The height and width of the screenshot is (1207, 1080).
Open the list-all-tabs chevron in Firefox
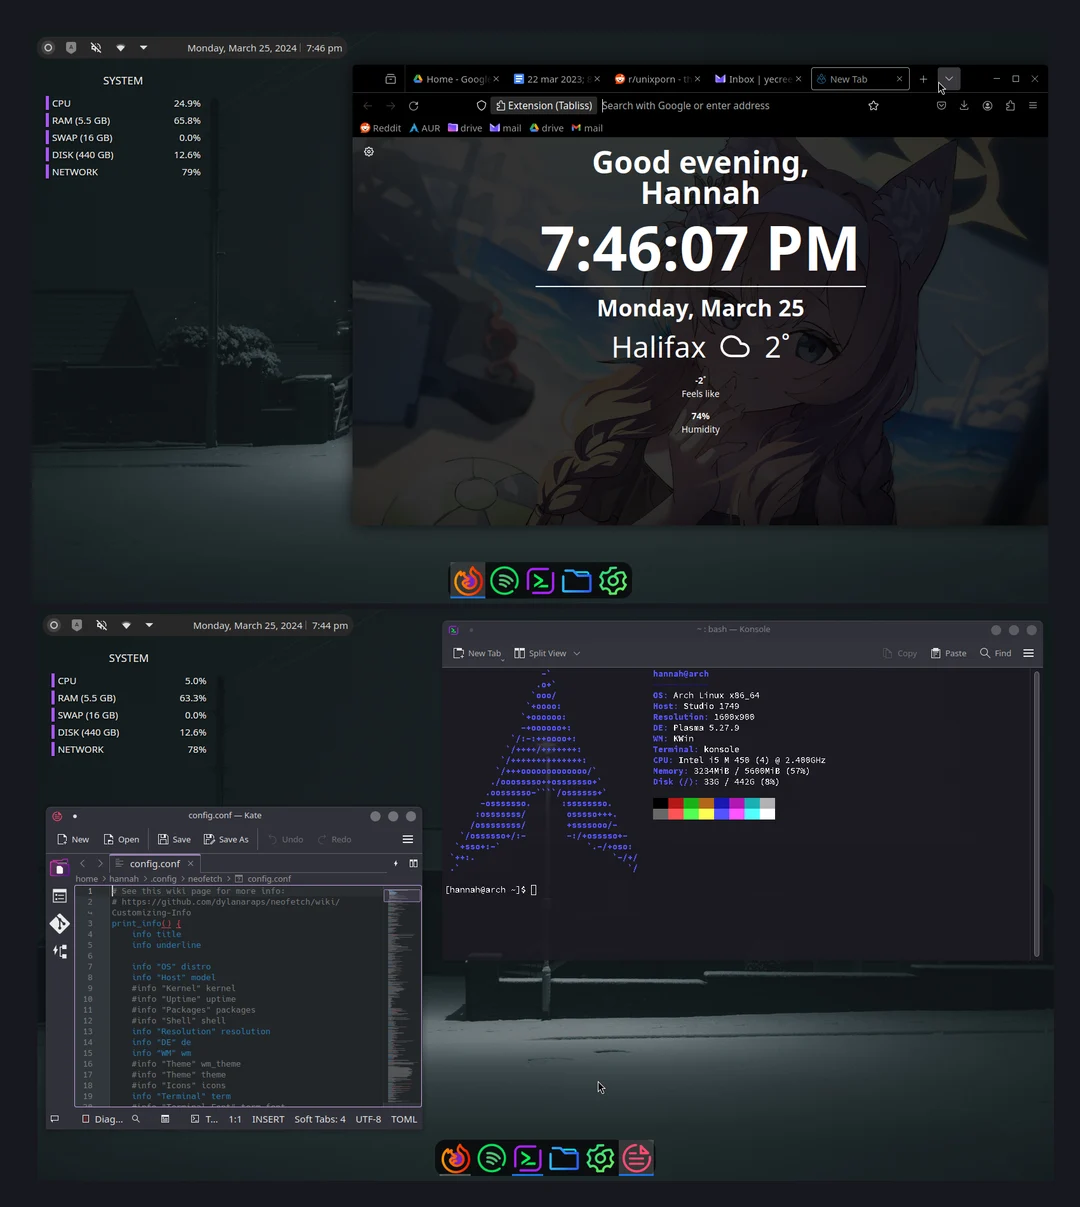tap(948, 79)
